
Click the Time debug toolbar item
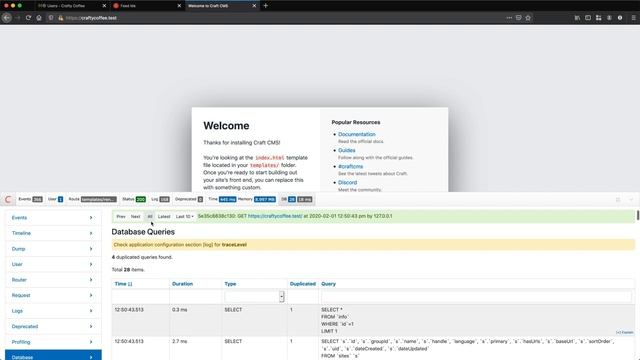click(222, 199)
